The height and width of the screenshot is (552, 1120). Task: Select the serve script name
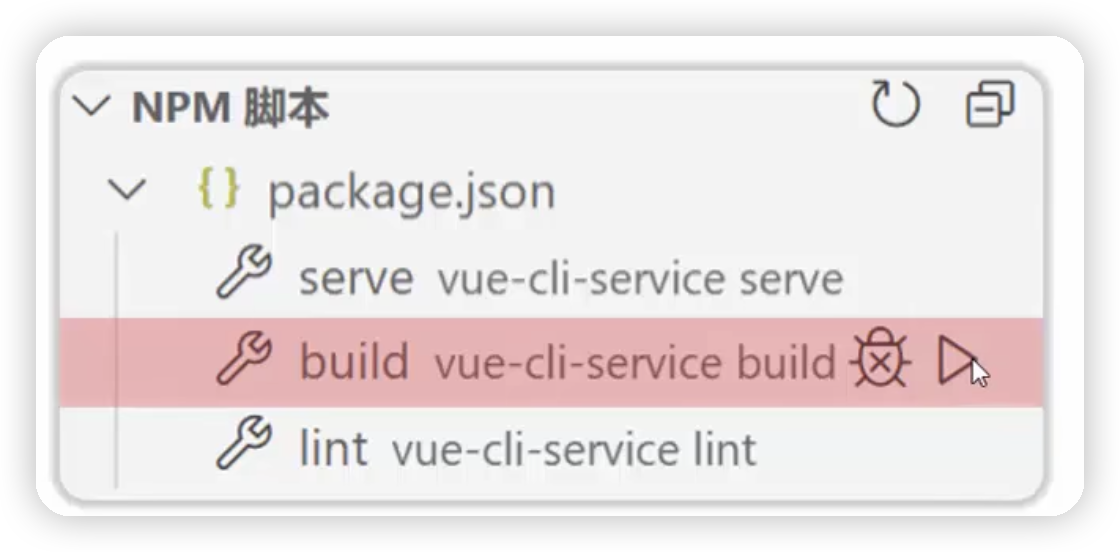pos(356,279)
